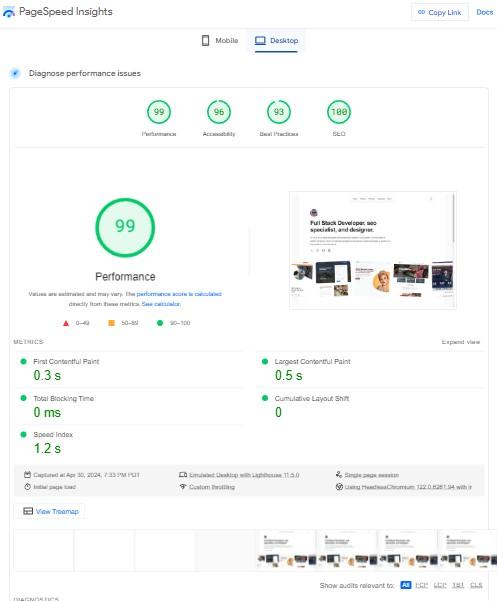This screenshot has height=601, width=497.
Task: Open the final page screenshot thumbnail
Action: coord(372,250)
